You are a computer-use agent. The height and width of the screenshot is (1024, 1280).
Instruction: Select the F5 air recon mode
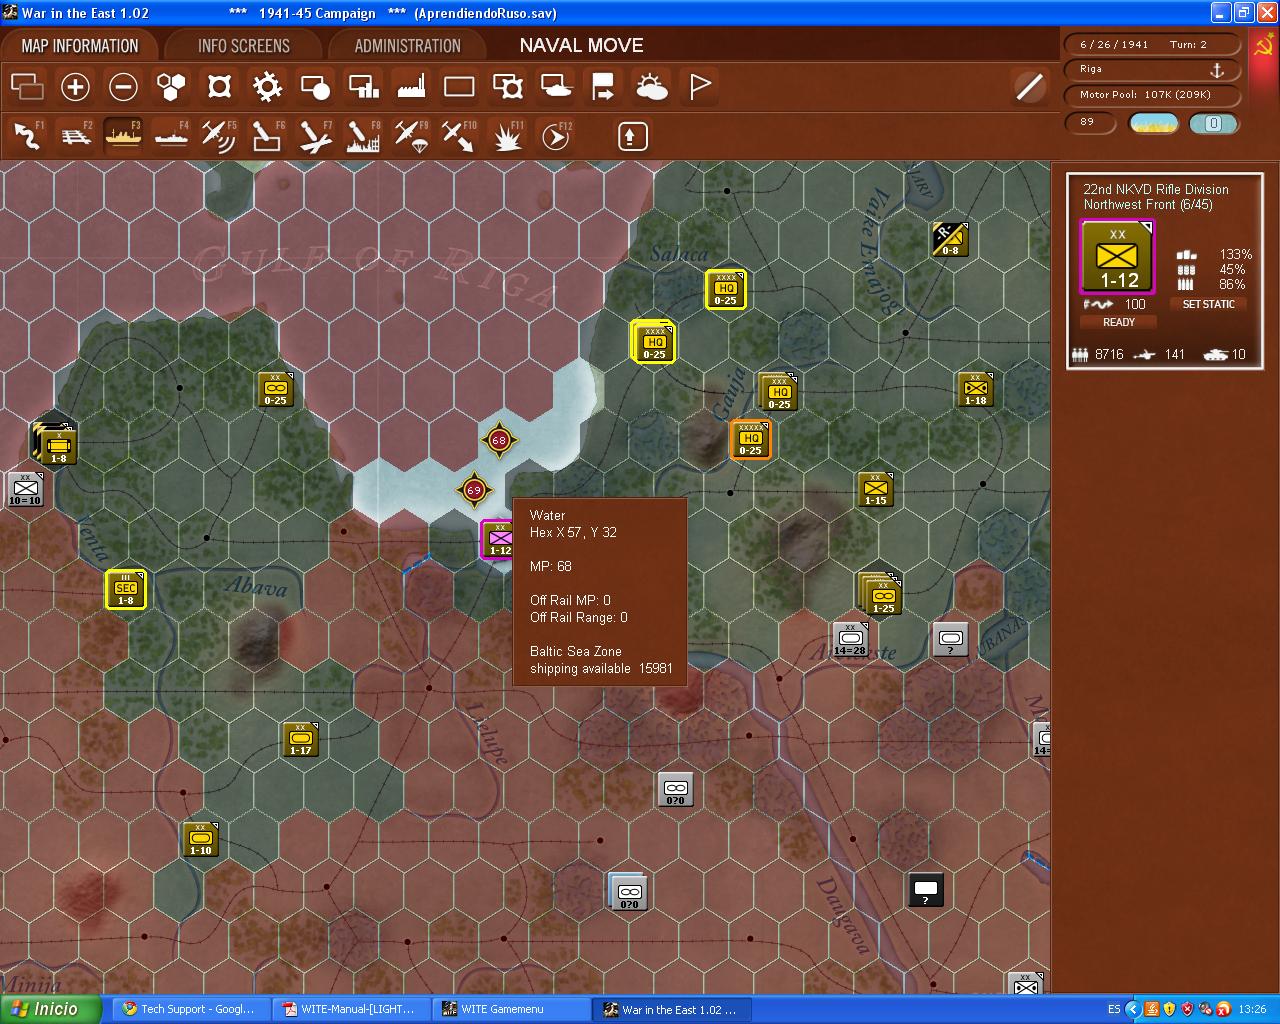point(219,135)
